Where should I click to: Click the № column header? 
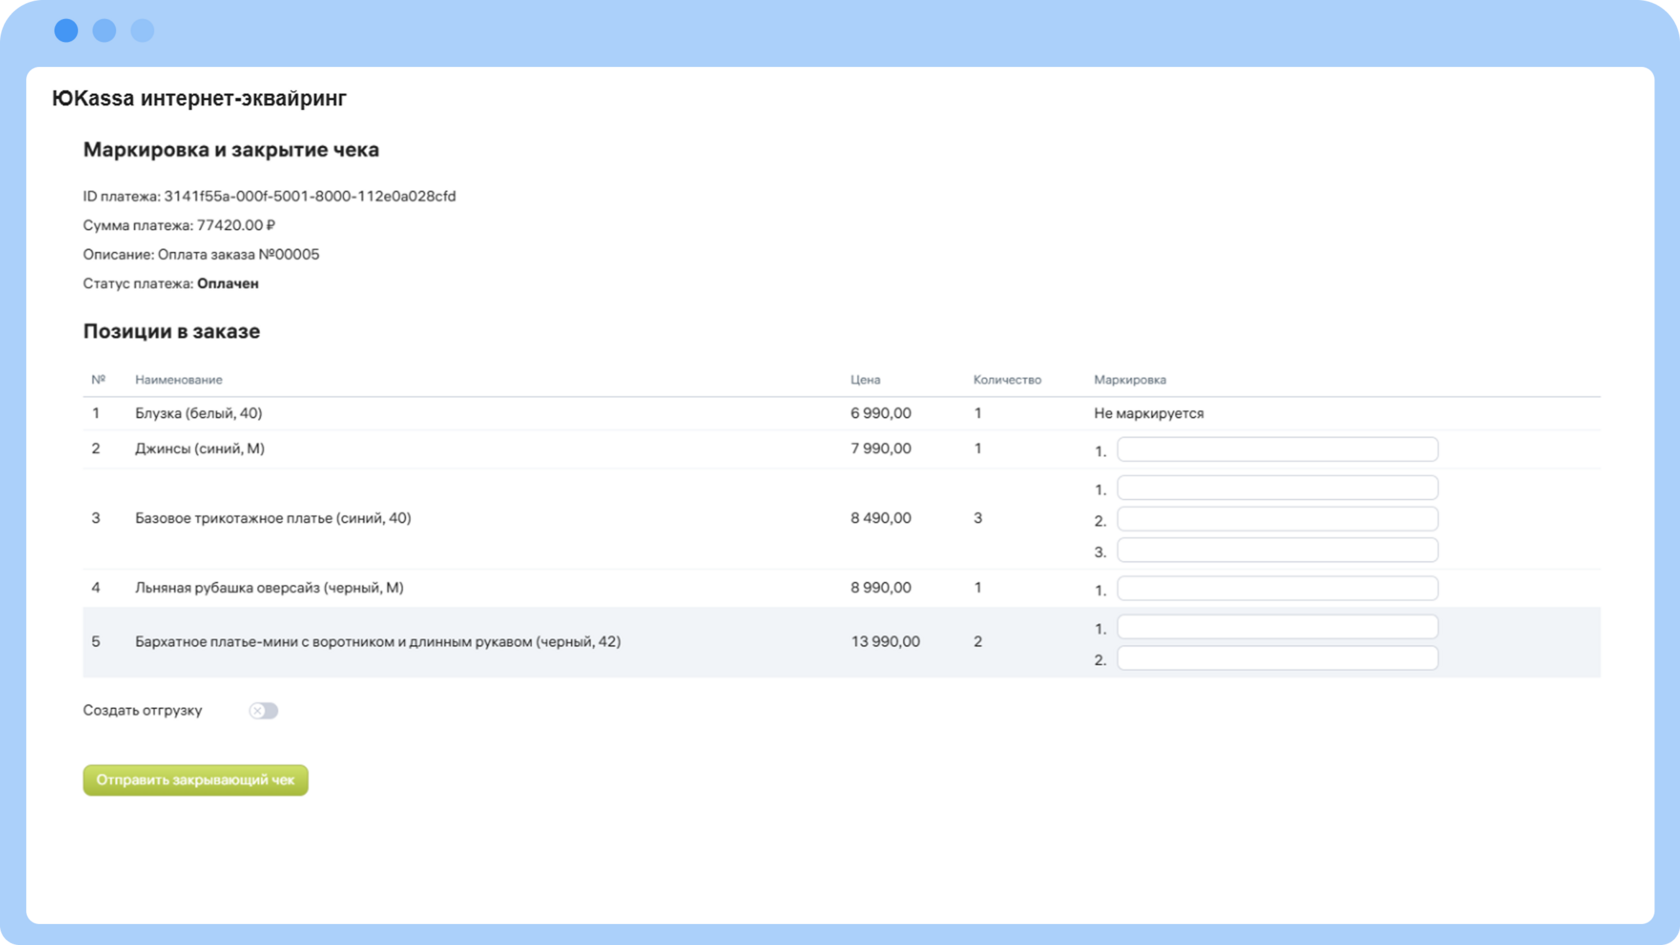click(x=98, y=380)
